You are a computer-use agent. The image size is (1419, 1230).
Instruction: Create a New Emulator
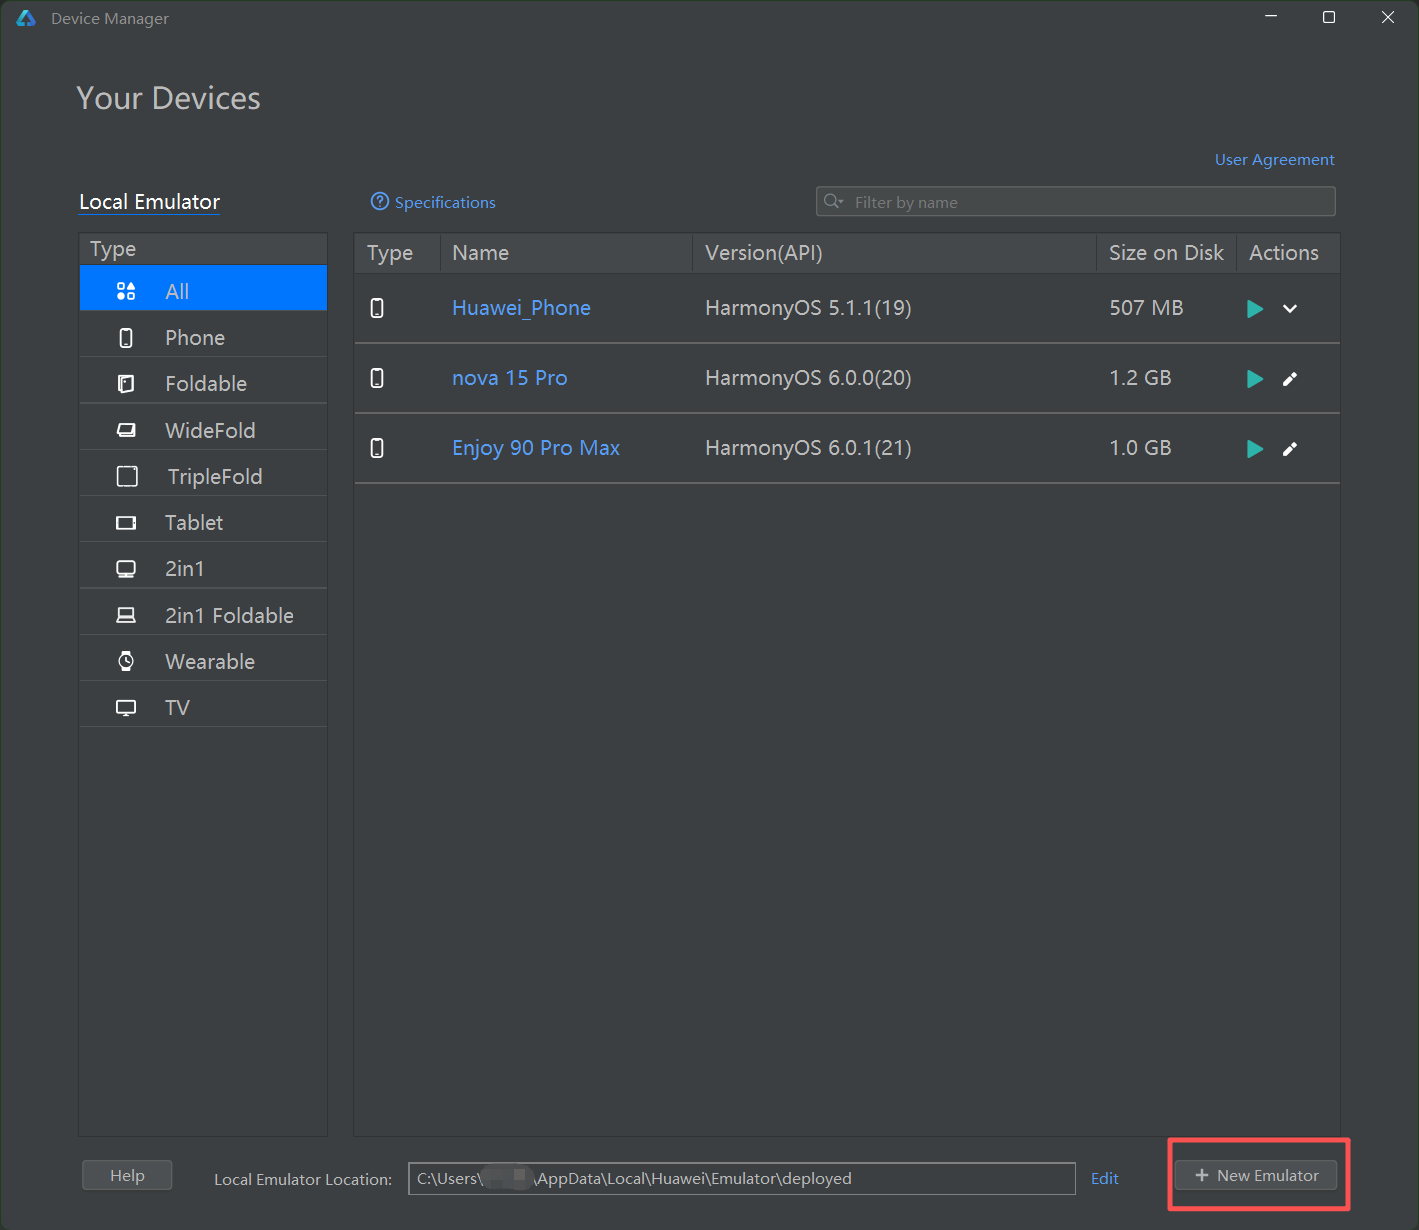coord(1256,1175)
